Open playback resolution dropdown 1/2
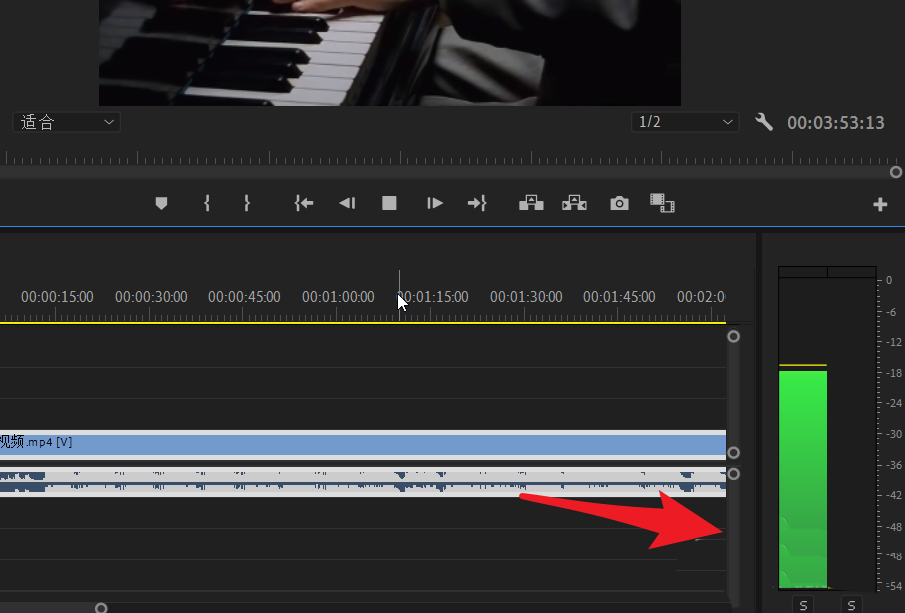 click(685, 122)
